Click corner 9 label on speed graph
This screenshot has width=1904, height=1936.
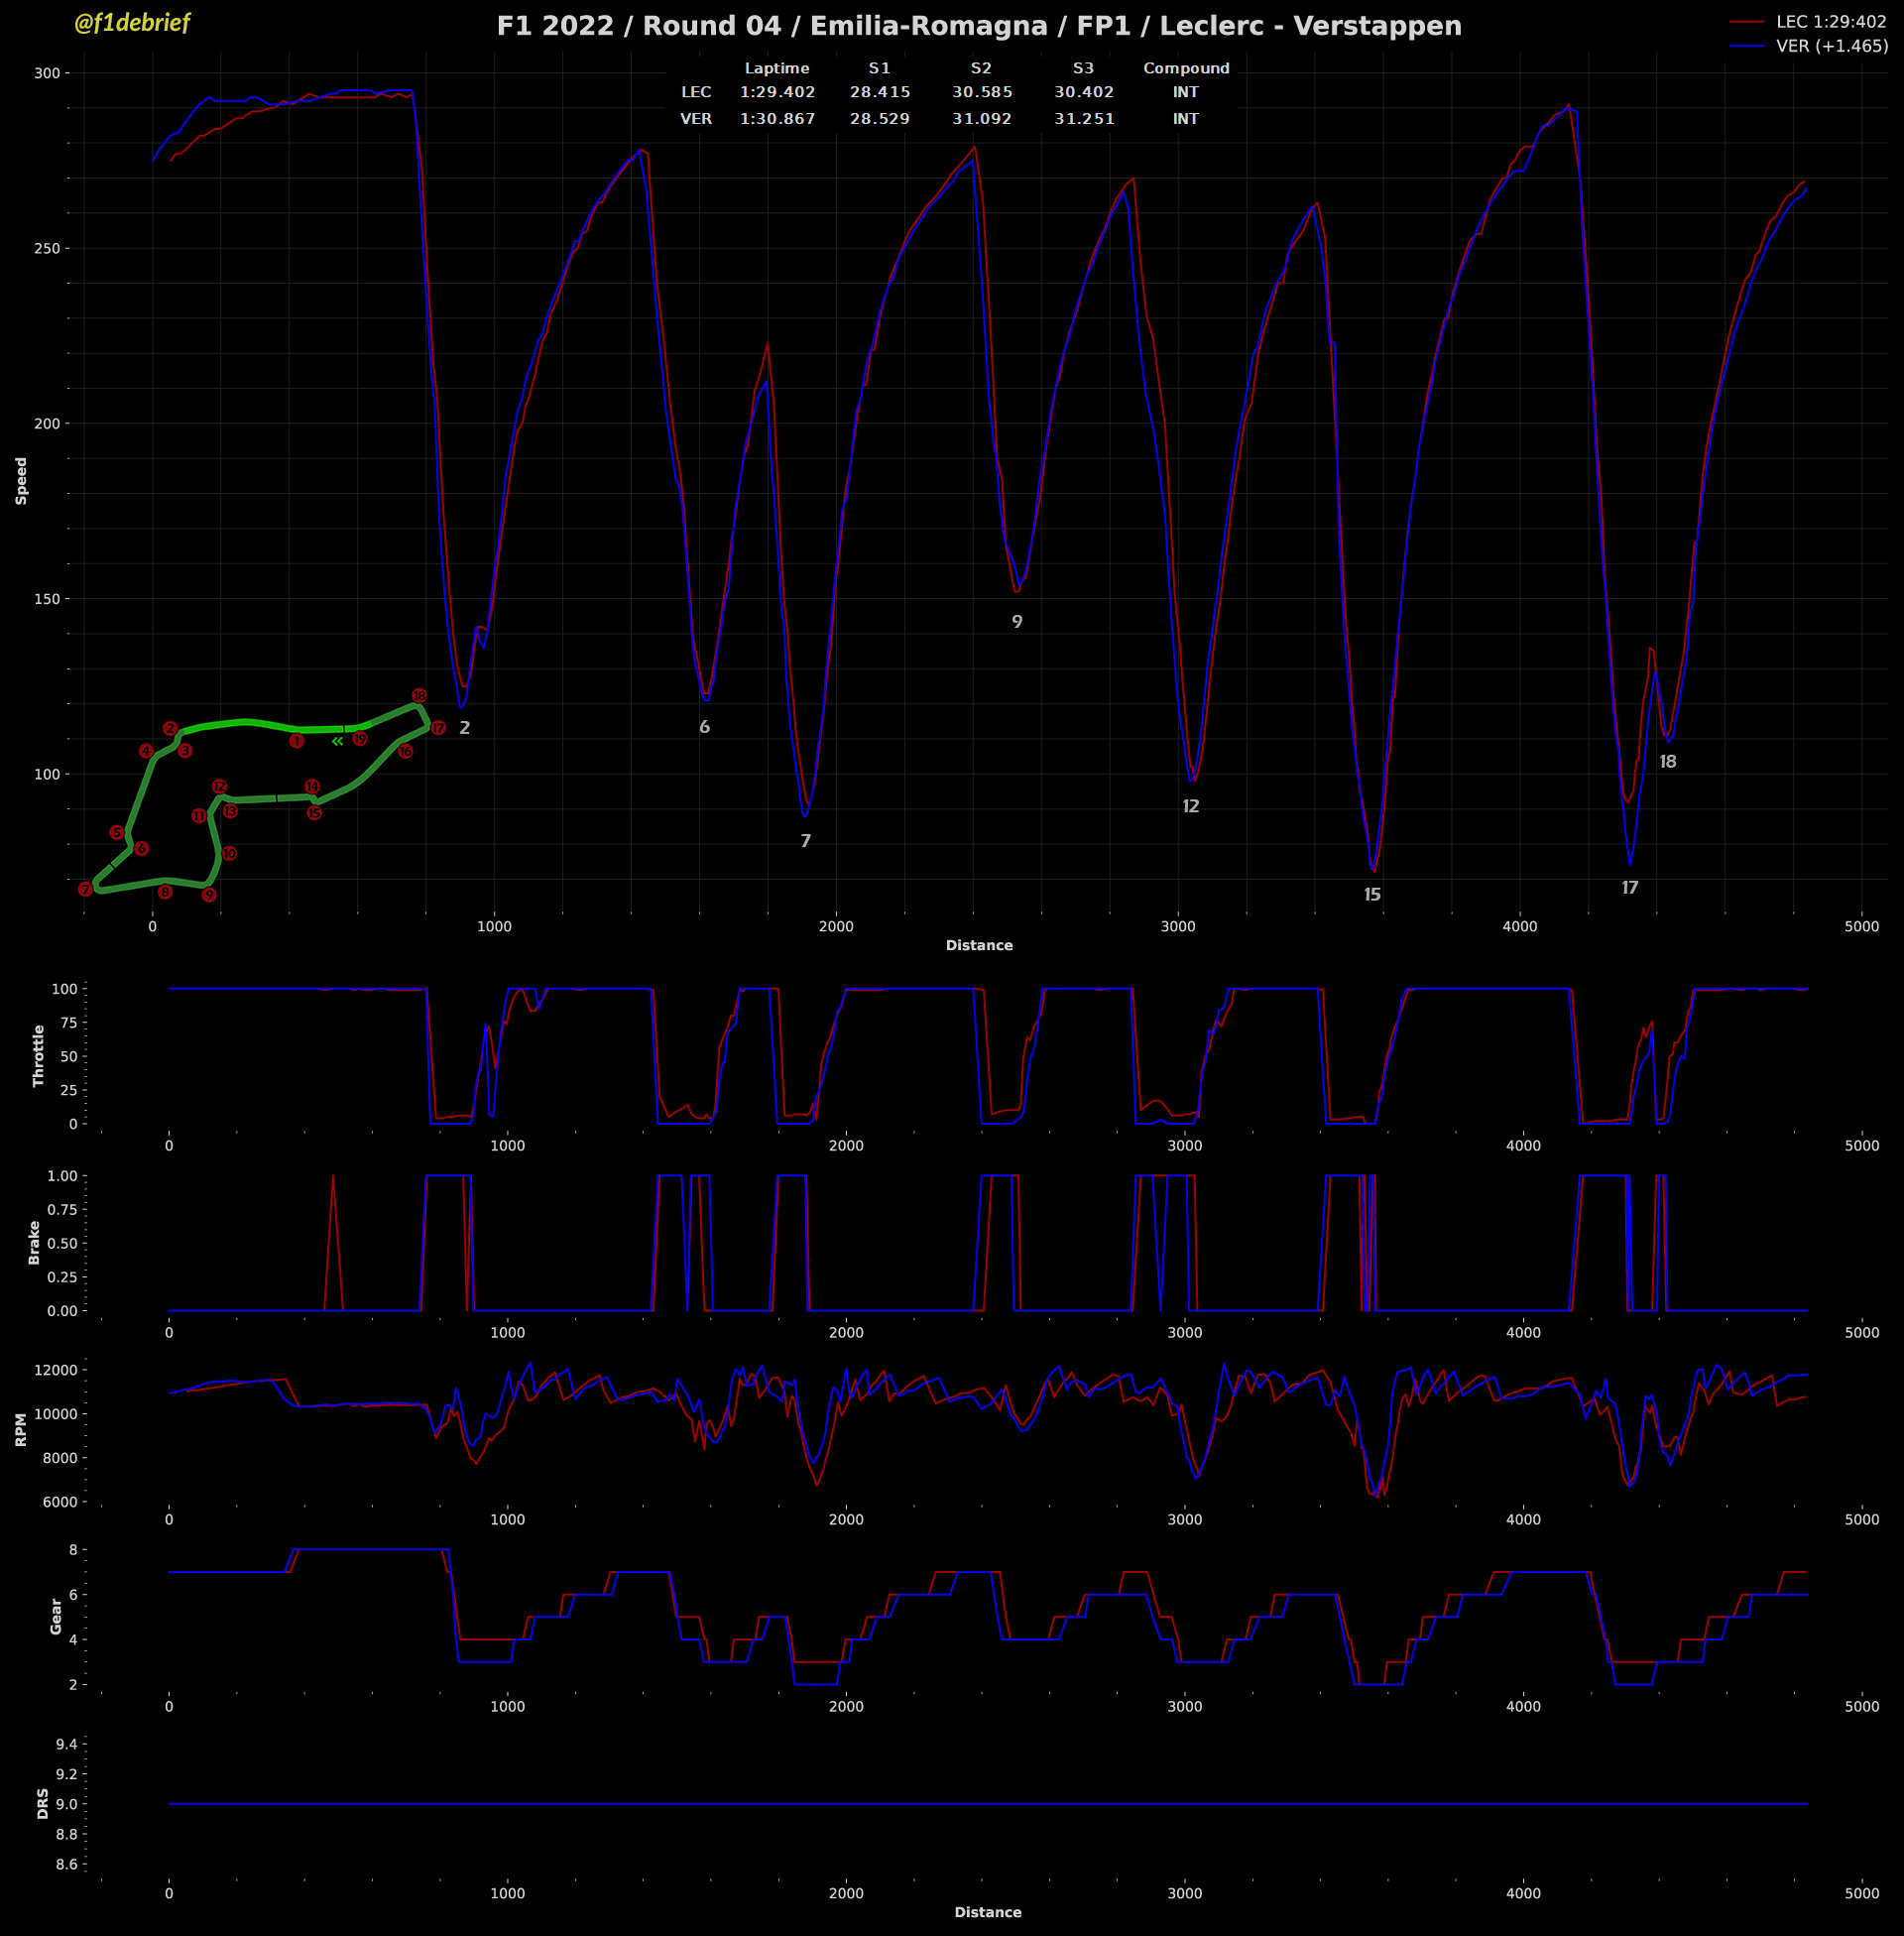coord(1017,622)
